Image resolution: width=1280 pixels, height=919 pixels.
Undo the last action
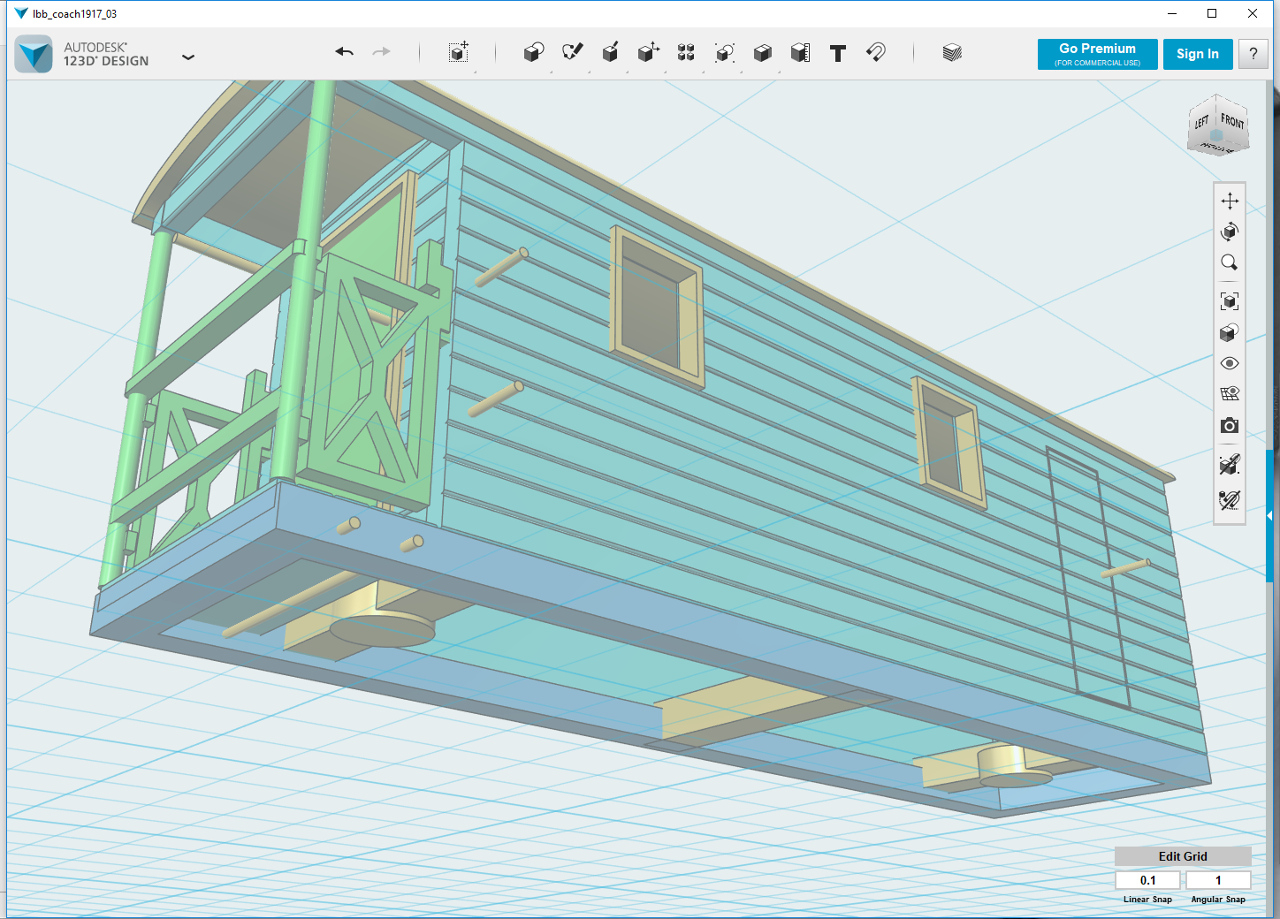(344, 52)
